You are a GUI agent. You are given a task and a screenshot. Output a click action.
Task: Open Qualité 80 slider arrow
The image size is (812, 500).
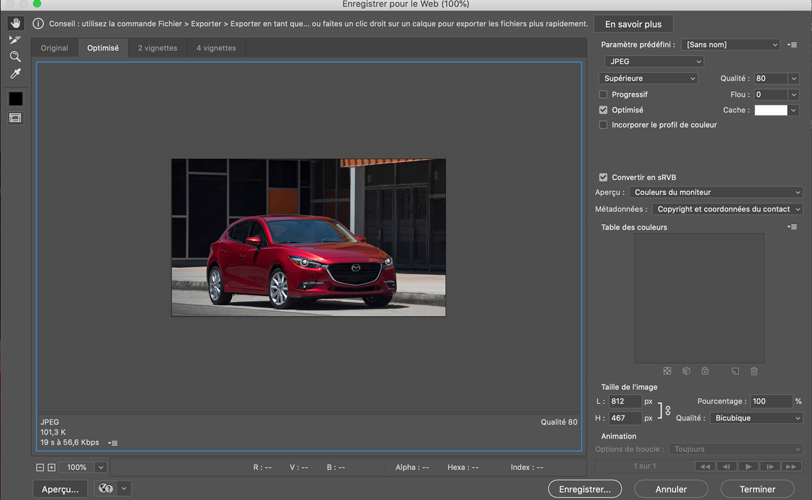[793, 78]
